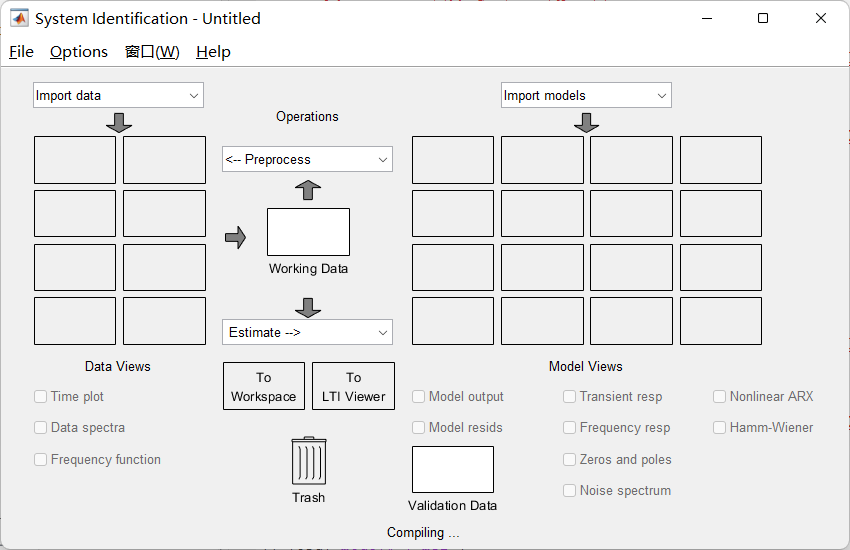This screenshot has height=550, width=850.
Task: Click the MATLAB logo in title bar
Action: 19,18
